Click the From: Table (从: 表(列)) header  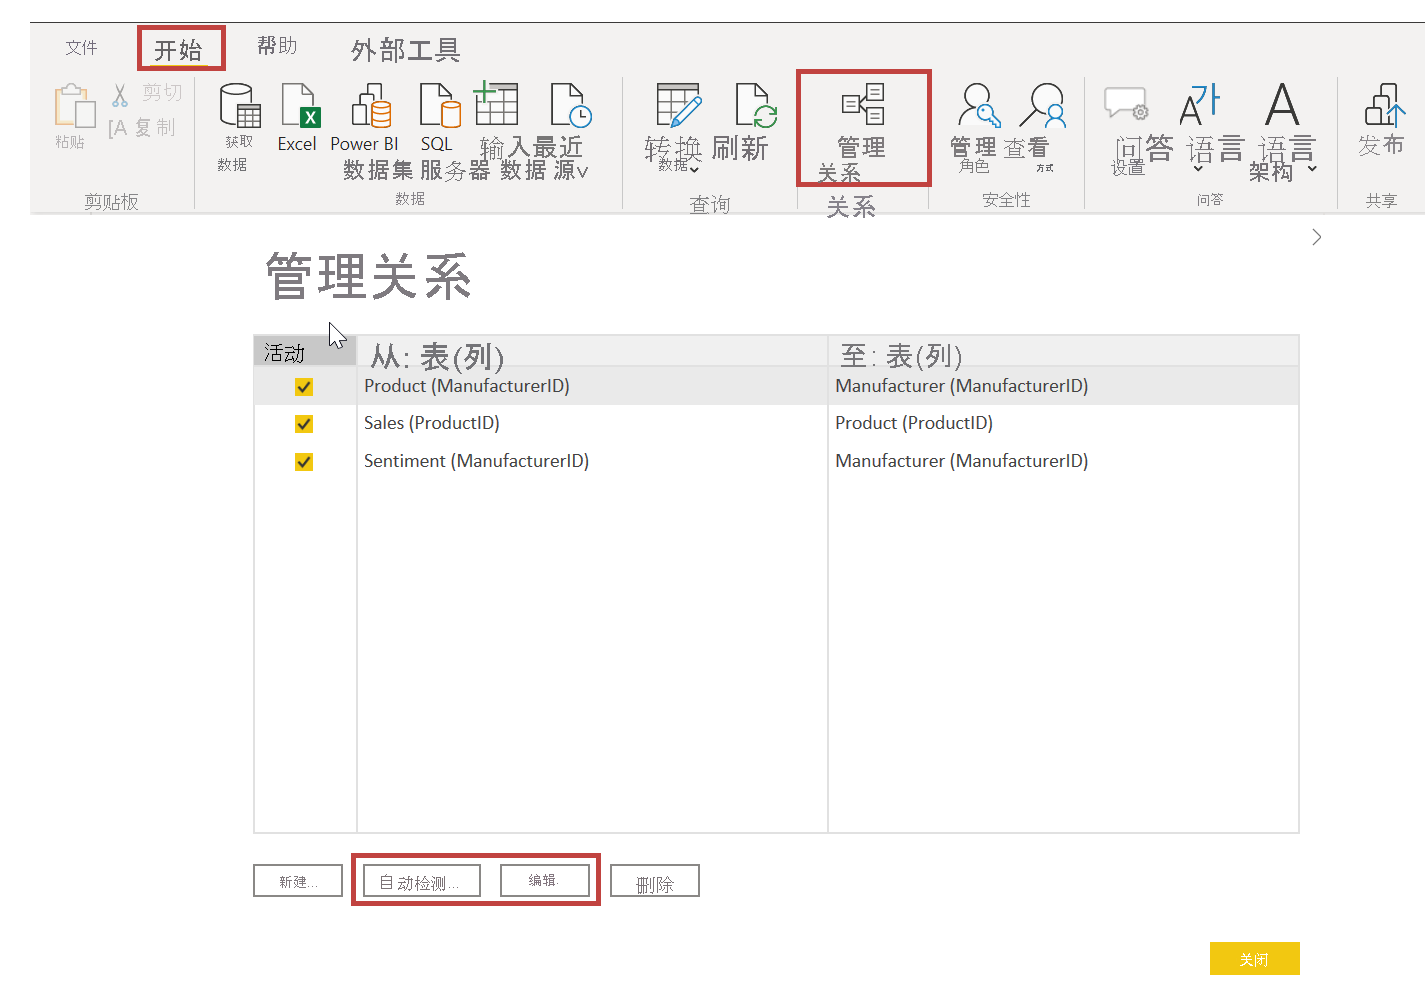[592, 352]
